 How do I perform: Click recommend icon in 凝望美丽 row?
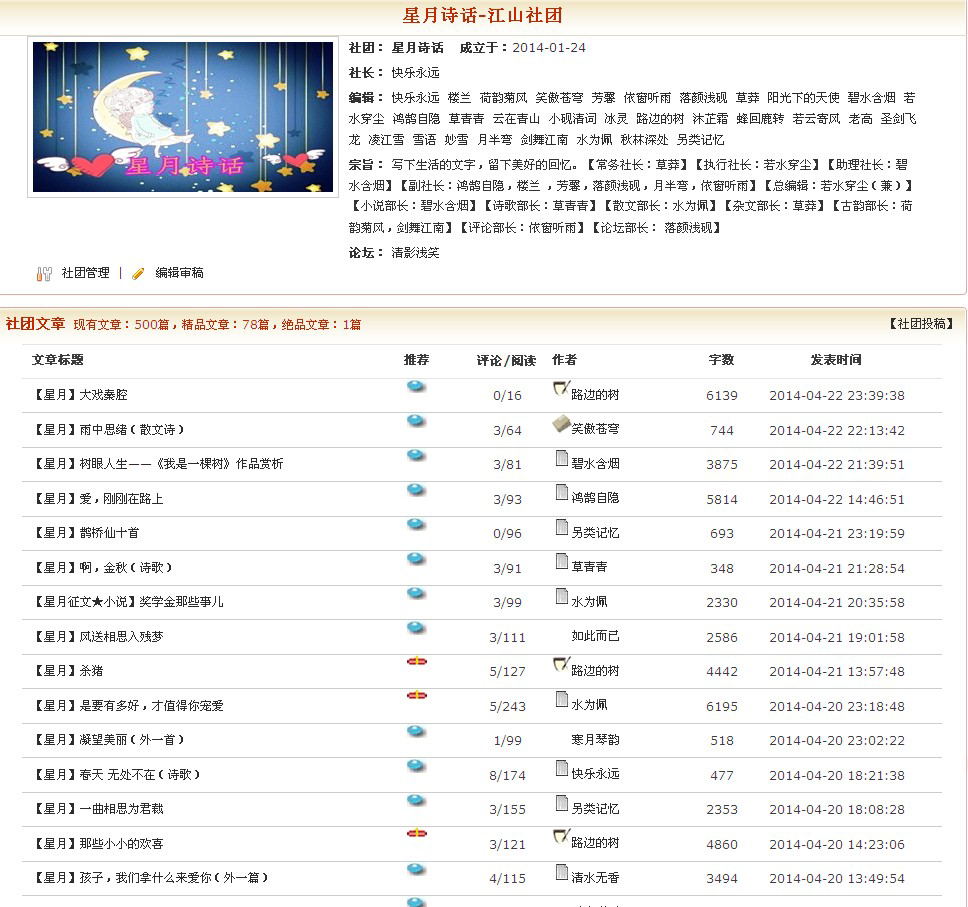[417, 731]
